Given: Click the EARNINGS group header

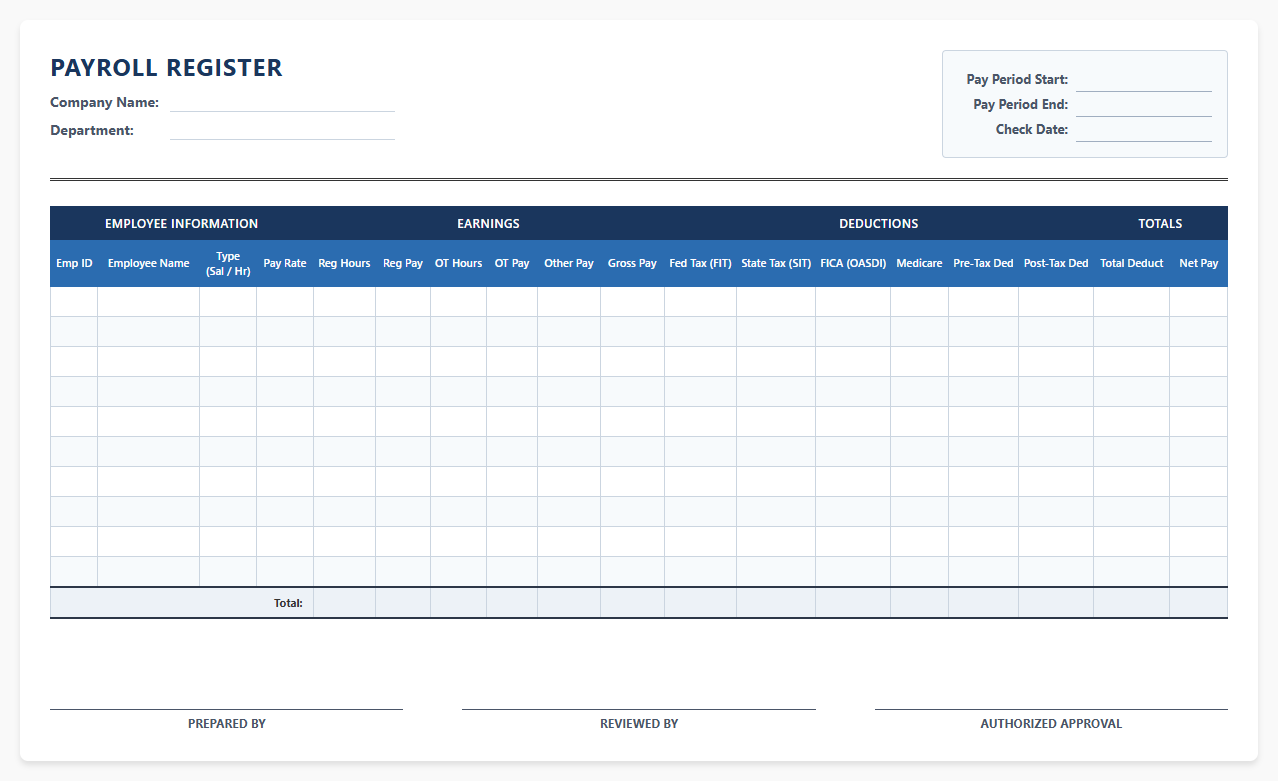Looking at the screenshot, I should pyautogui.click(x=488, y=224).
